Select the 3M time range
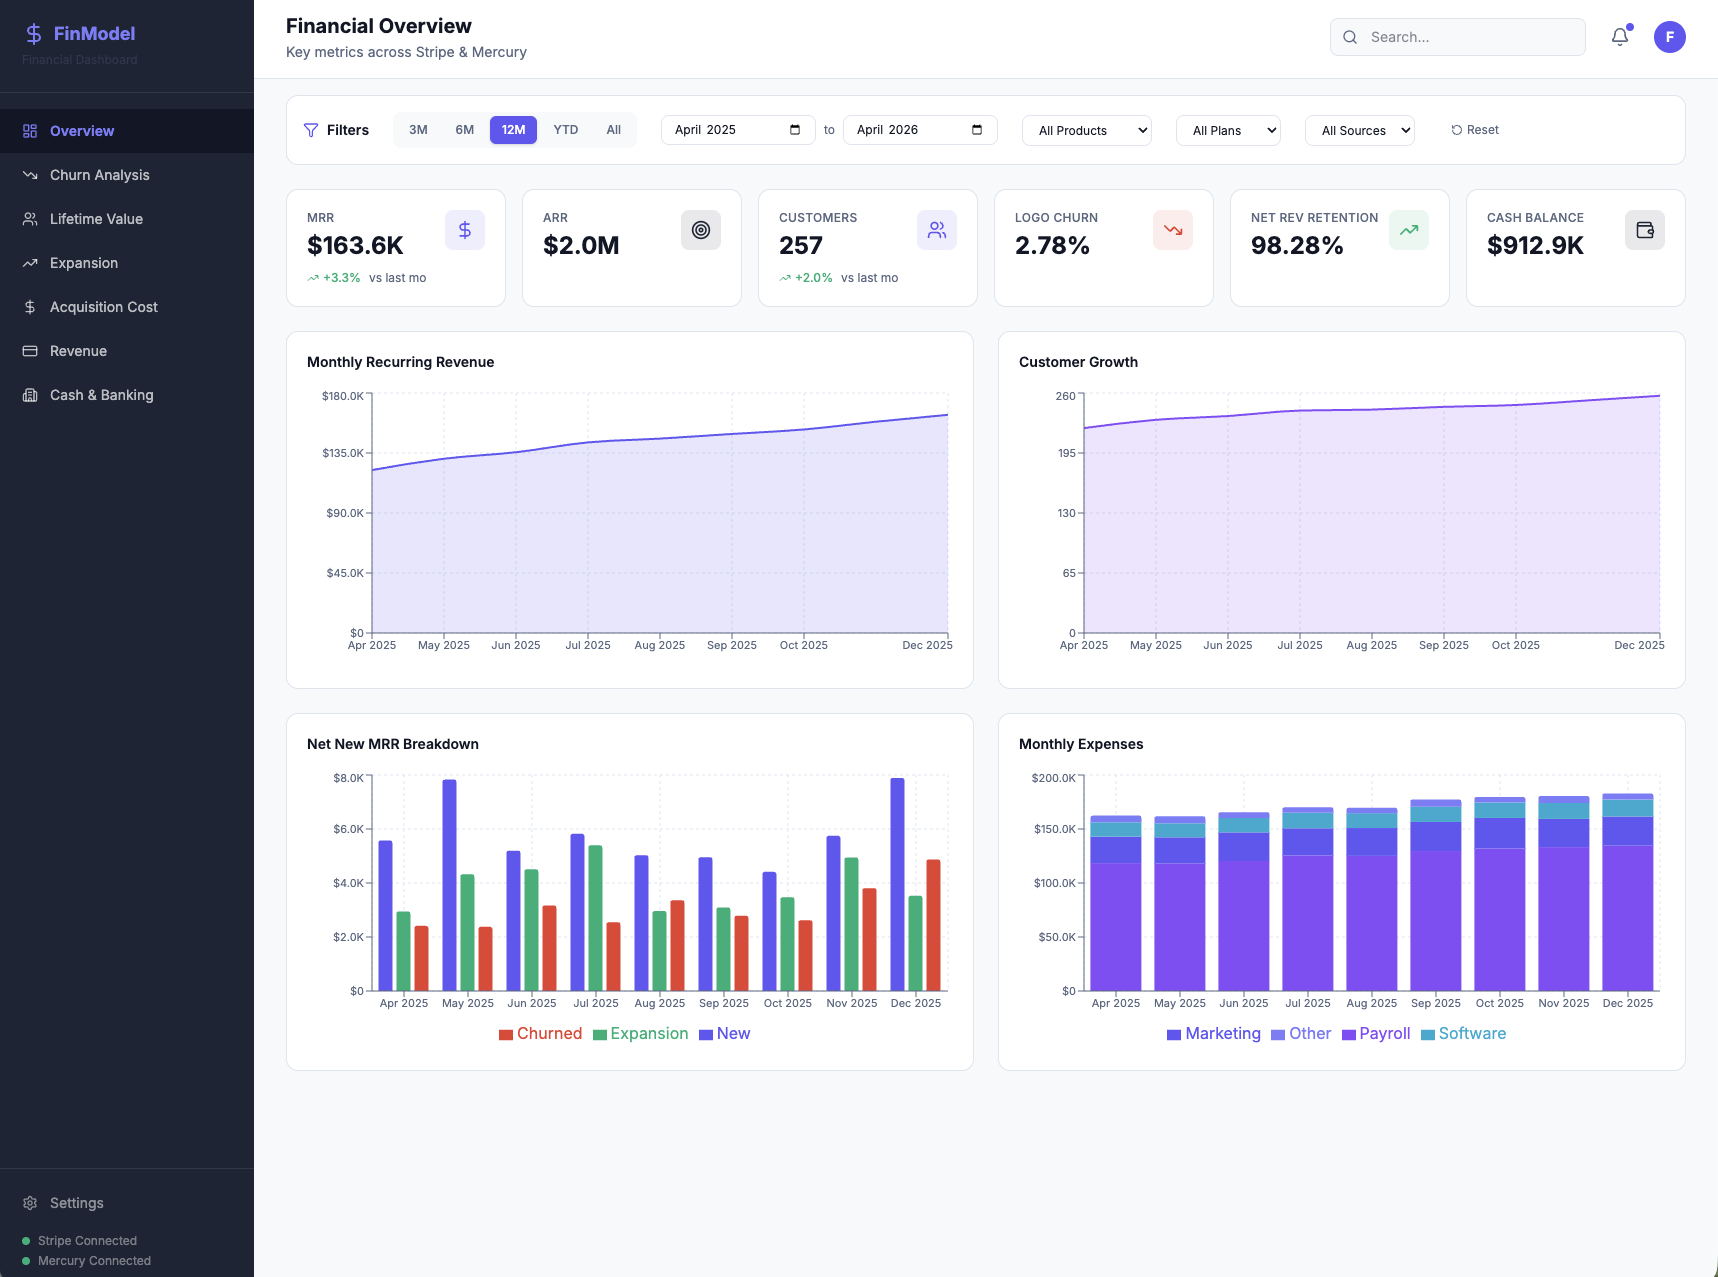The image size is (1718, 1277). click(418, 130)
